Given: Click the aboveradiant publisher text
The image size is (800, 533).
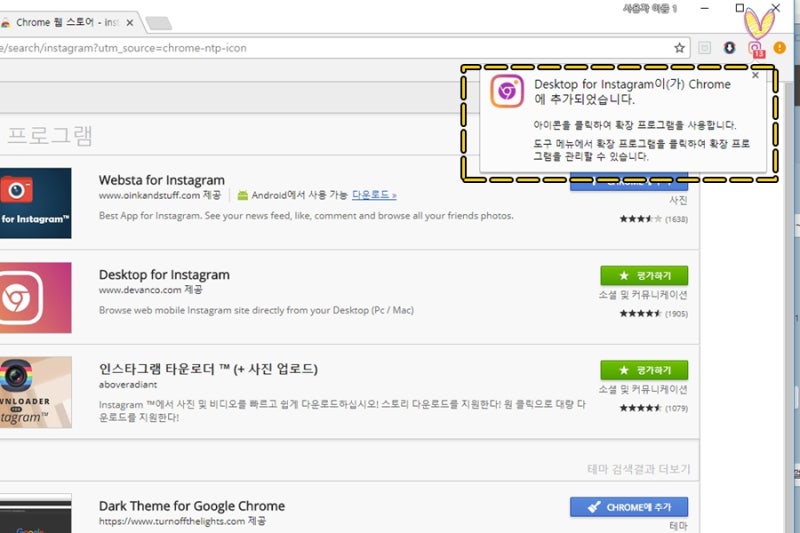Looking at the screenshot, I should [x=128, y=385].
